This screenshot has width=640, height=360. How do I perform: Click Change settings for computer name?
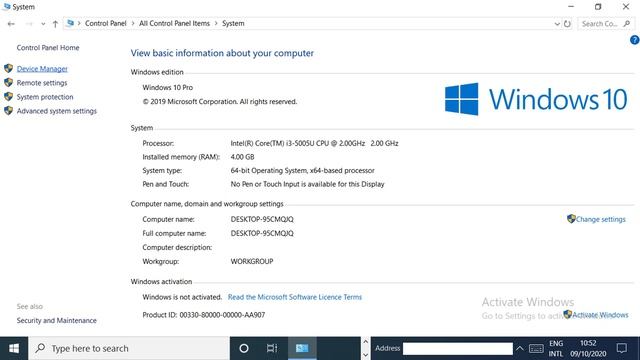600,219
